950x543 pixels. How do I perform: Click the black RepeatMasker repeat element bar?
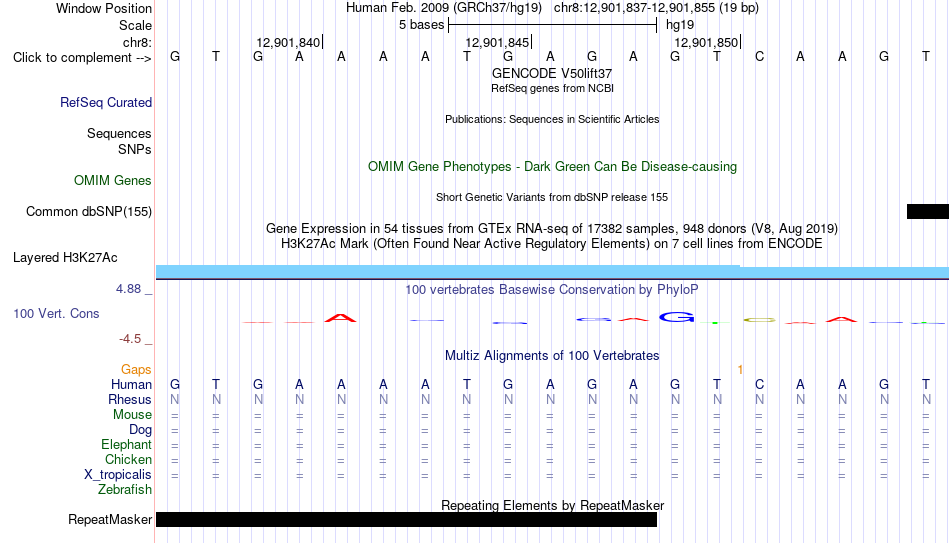pyautogui.click(x=407, y=519)
